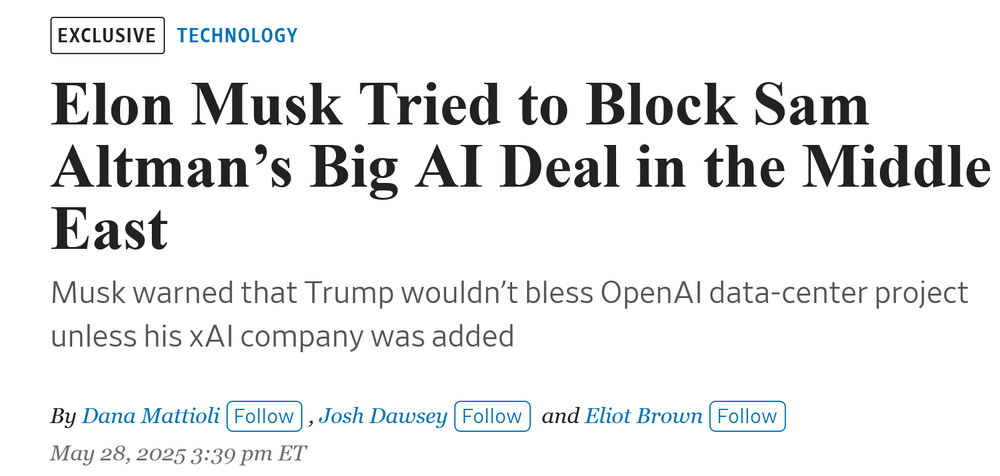Follow Dana Mattioli
Viewport: 1000px width, 476px height.
pos(264,416)
